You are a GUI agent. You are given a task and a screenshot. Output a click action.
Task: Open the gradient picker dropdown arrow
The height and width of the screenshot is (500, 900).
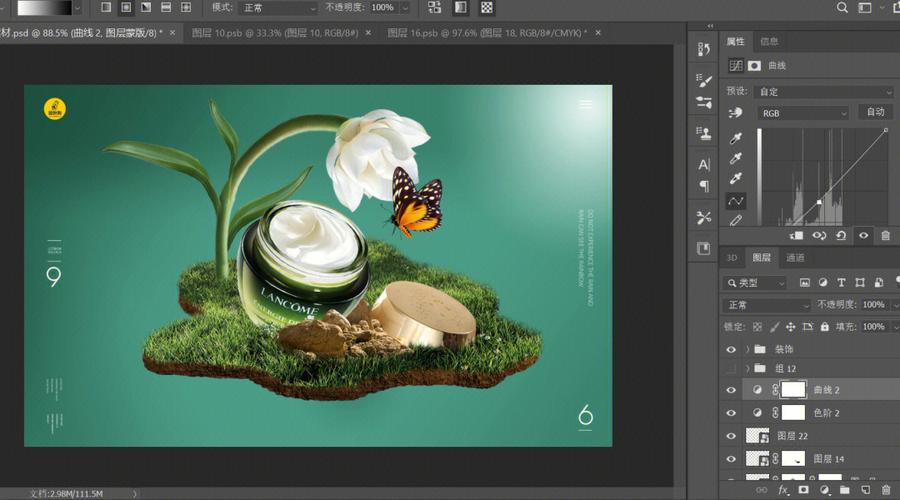click(x=77, y=8)
